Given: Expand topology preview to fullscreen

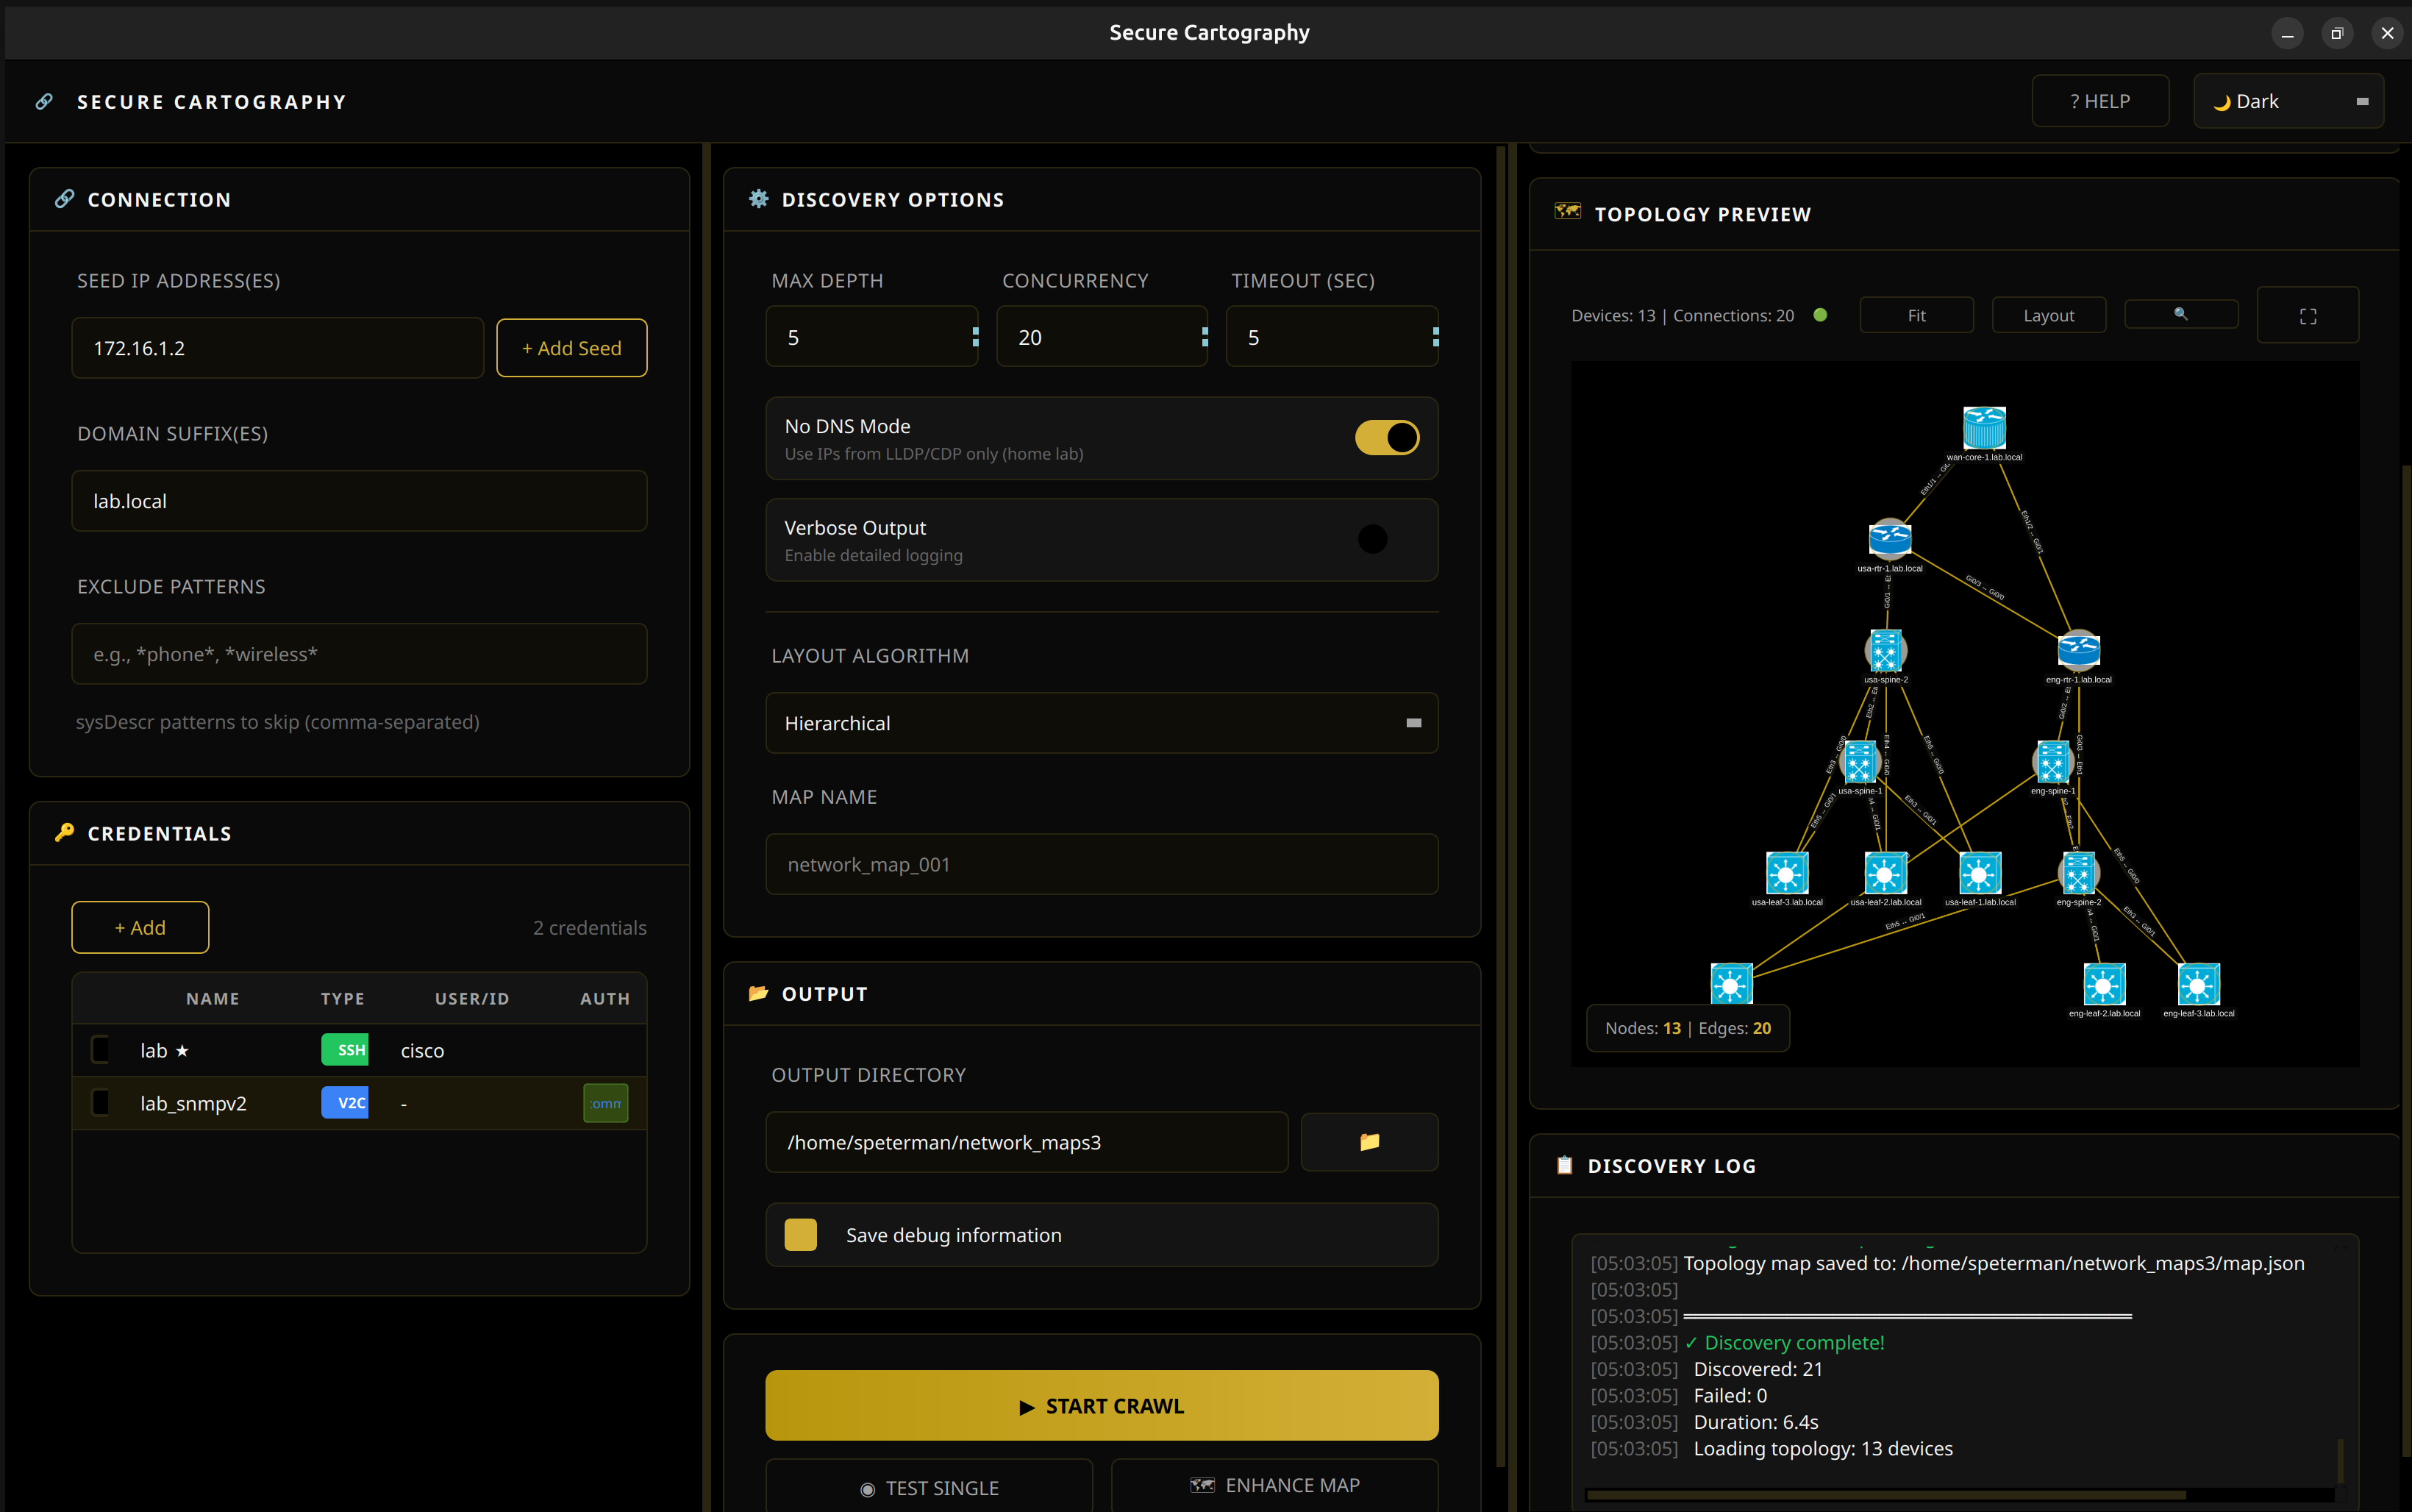Looking at the screenshot, I should [2308, 314].
